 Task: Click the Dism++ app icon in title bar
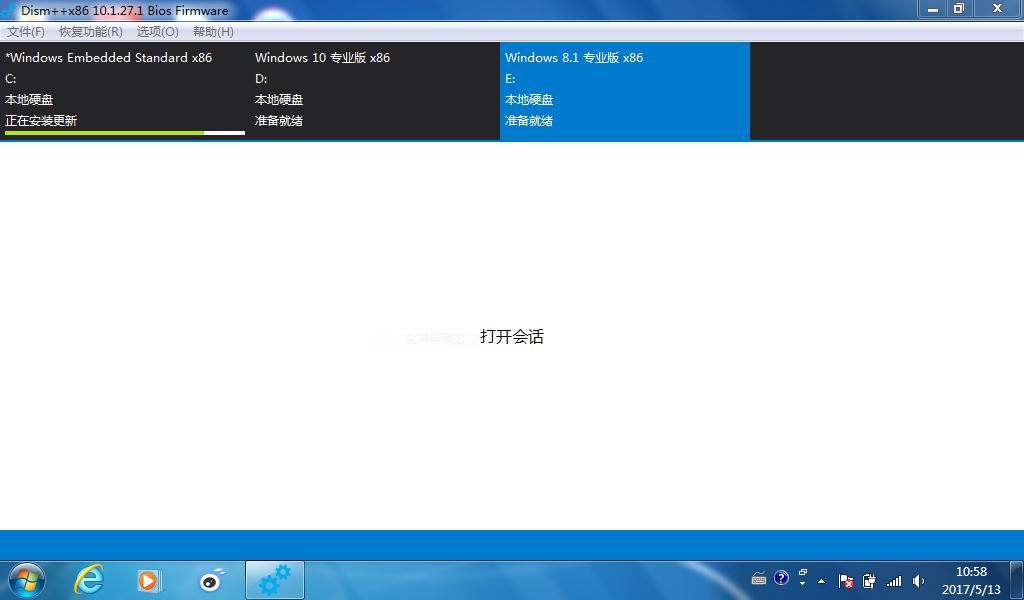(9, 10)
